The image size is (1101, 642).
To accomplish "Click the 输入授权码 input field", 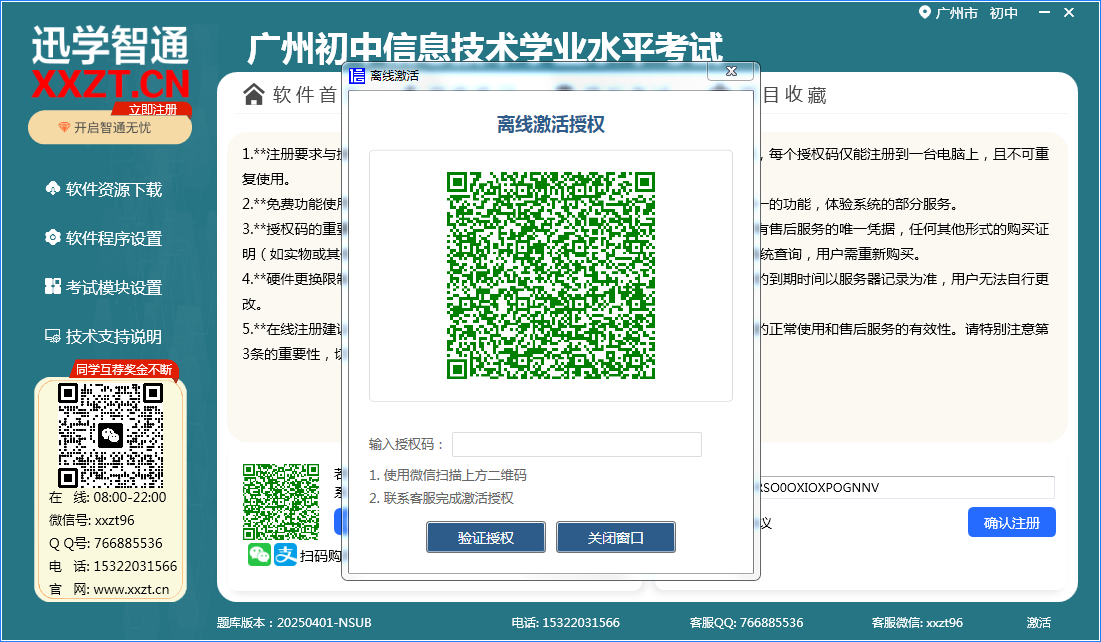I will [576, 445].
